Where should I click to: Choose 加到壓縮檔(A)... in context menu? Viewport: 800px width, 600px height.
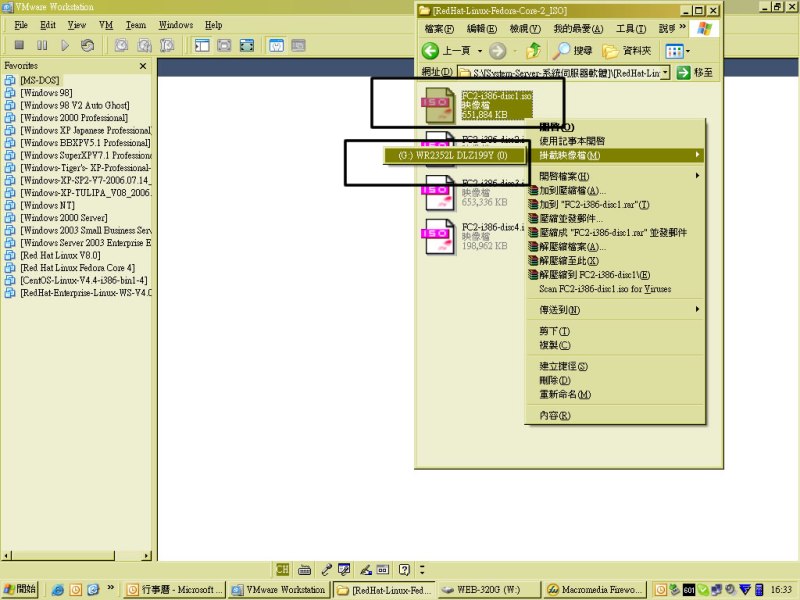coord(615,190)
